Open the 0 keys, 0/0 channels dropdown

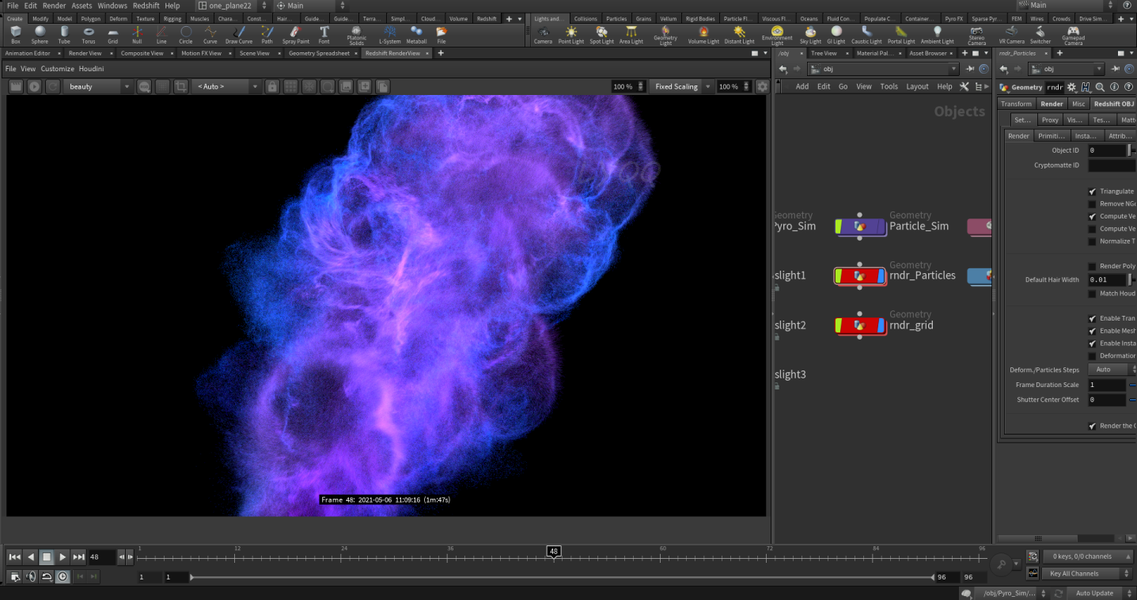pyautogui.click(x=1086, y=556)
